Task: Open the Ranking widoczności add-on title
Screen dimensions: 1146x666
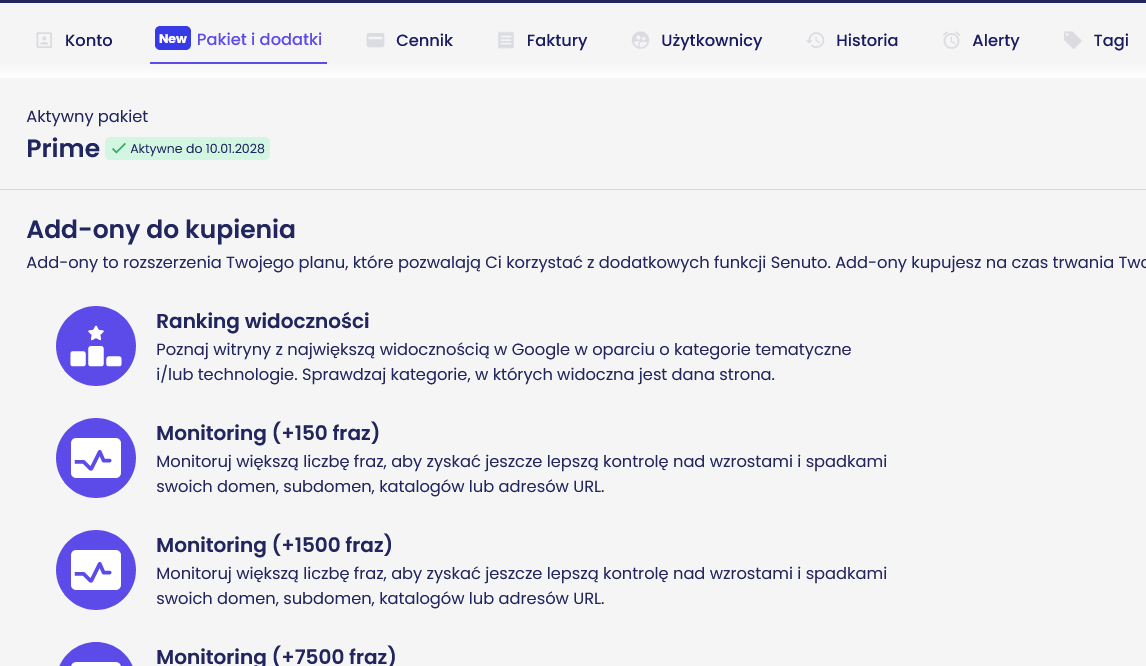Action: coord(262,321)
